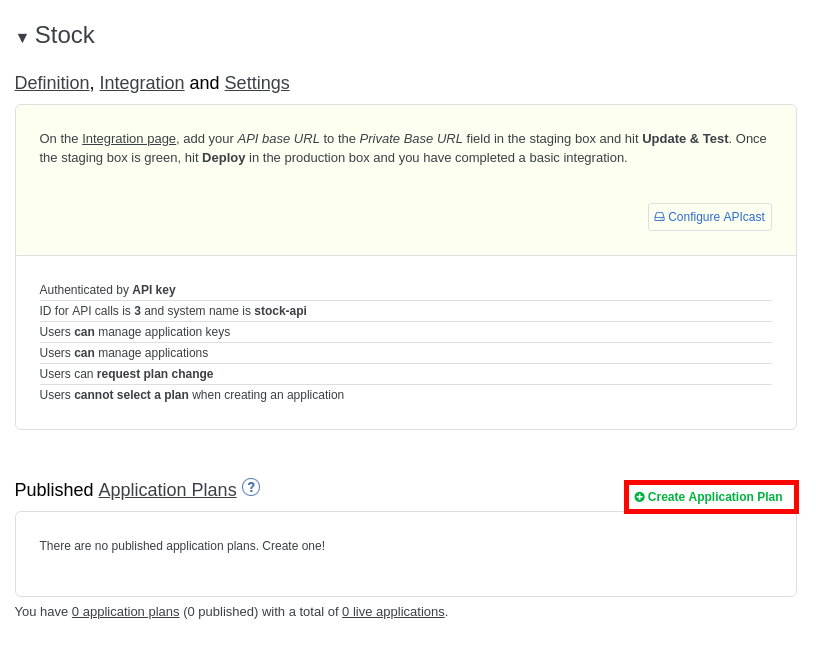This screenshot has width=816, height=648.
Task: Show help via the question mark icon
Action: (x=251, y=487)
